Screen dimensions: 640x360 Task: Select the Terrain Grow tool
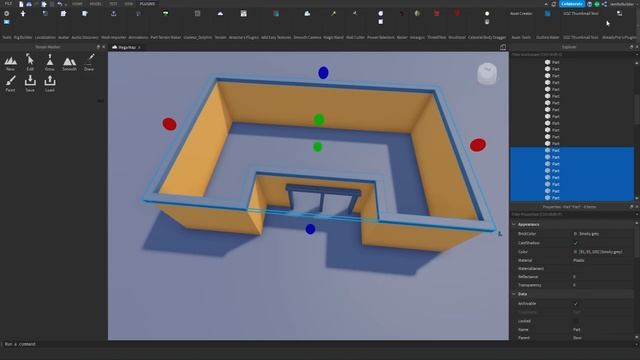(x=49, y=63)
